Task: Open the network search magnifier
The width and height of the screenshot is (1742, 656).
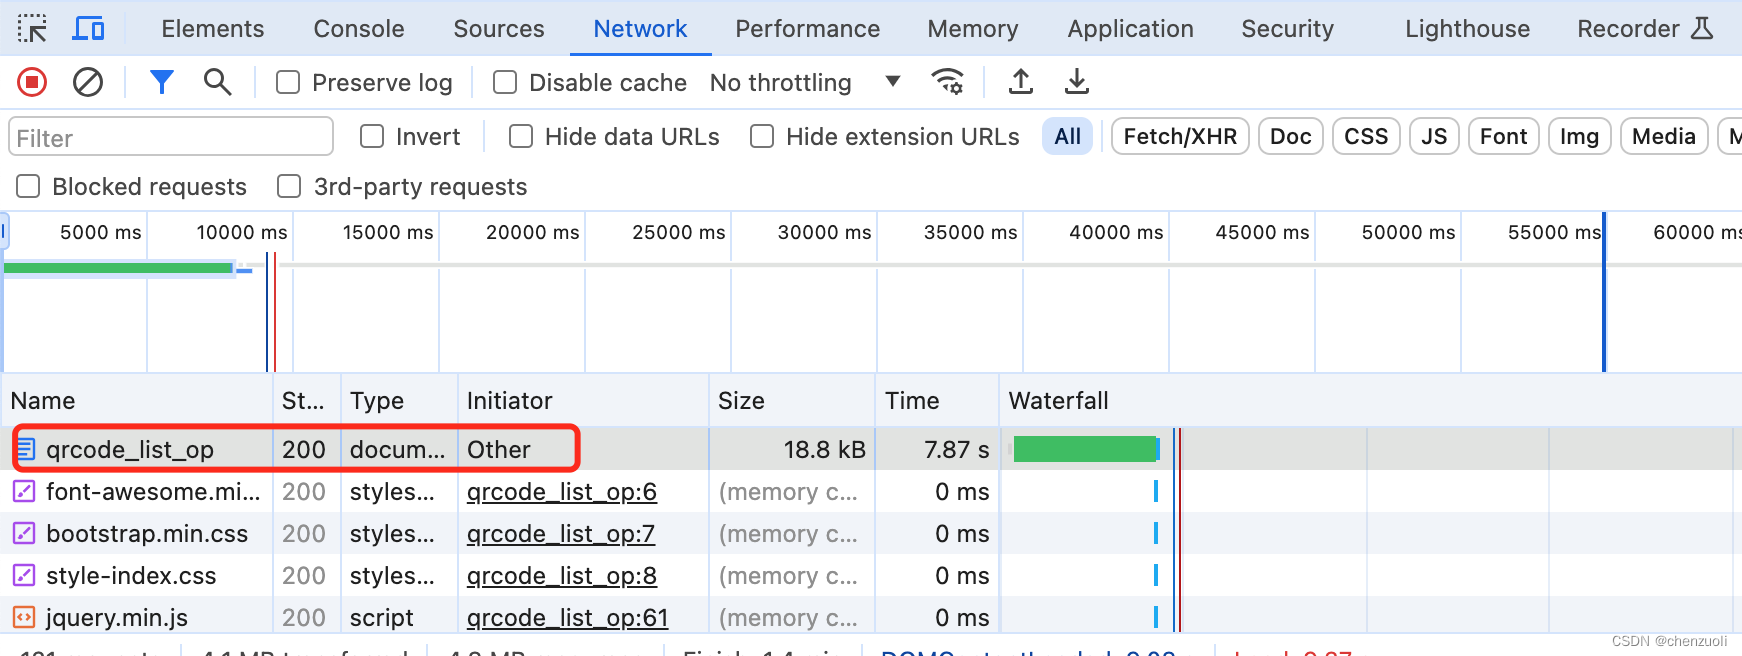Action: pyautogui.click(x=217, y=82)
